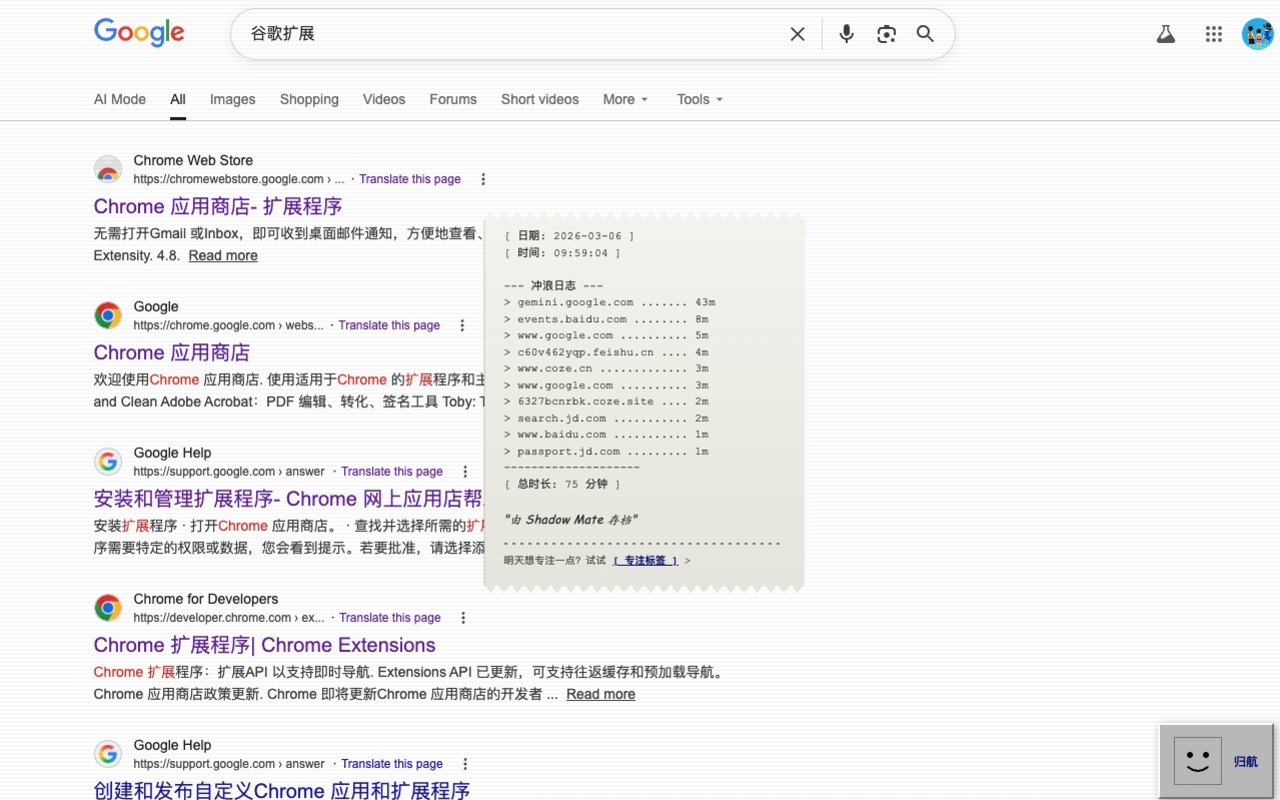Open more options for Chrome for Developers result
This screenshot has height=800, width=1280.
(x=463, y=617)
